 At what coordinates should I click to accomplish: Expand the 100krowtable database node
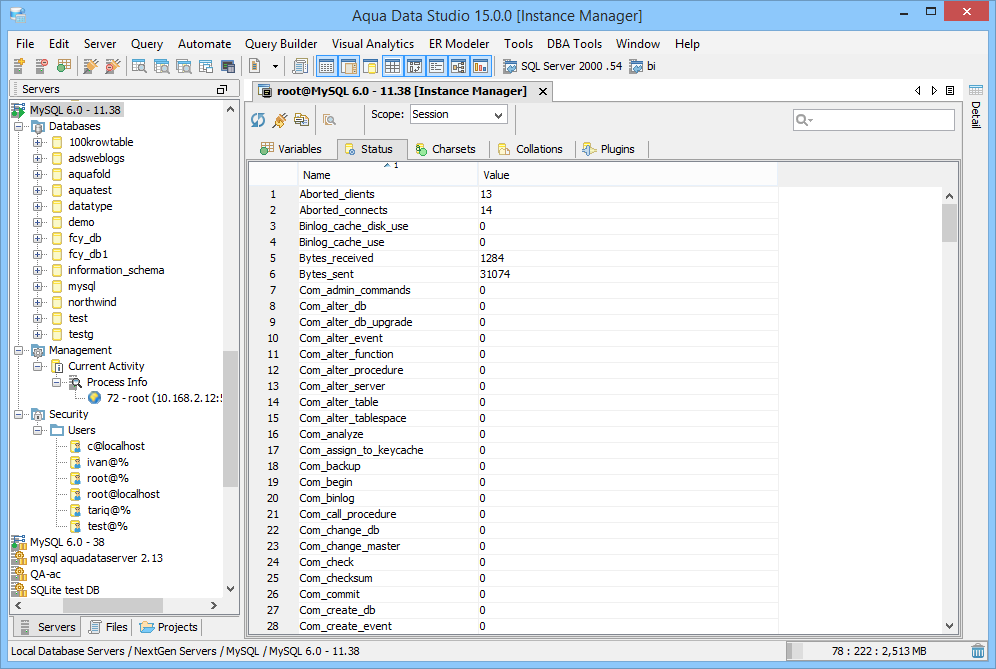click(38, 142)
